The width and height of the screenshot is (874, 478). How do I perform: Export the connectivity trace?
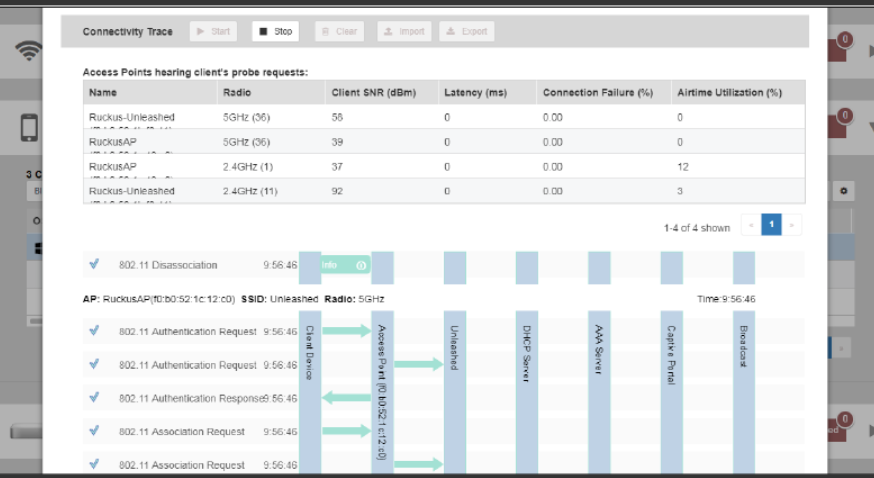(x=466, y=32)
